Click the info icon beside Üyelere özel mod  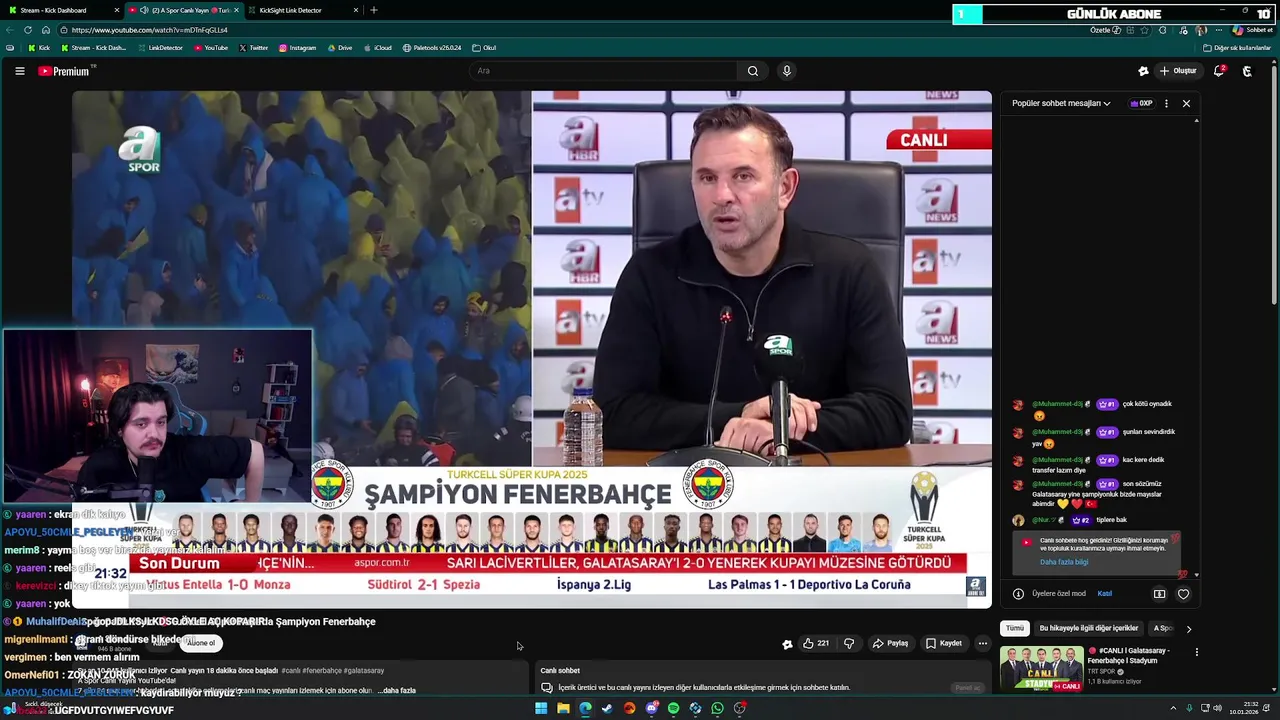point(1018,594)
